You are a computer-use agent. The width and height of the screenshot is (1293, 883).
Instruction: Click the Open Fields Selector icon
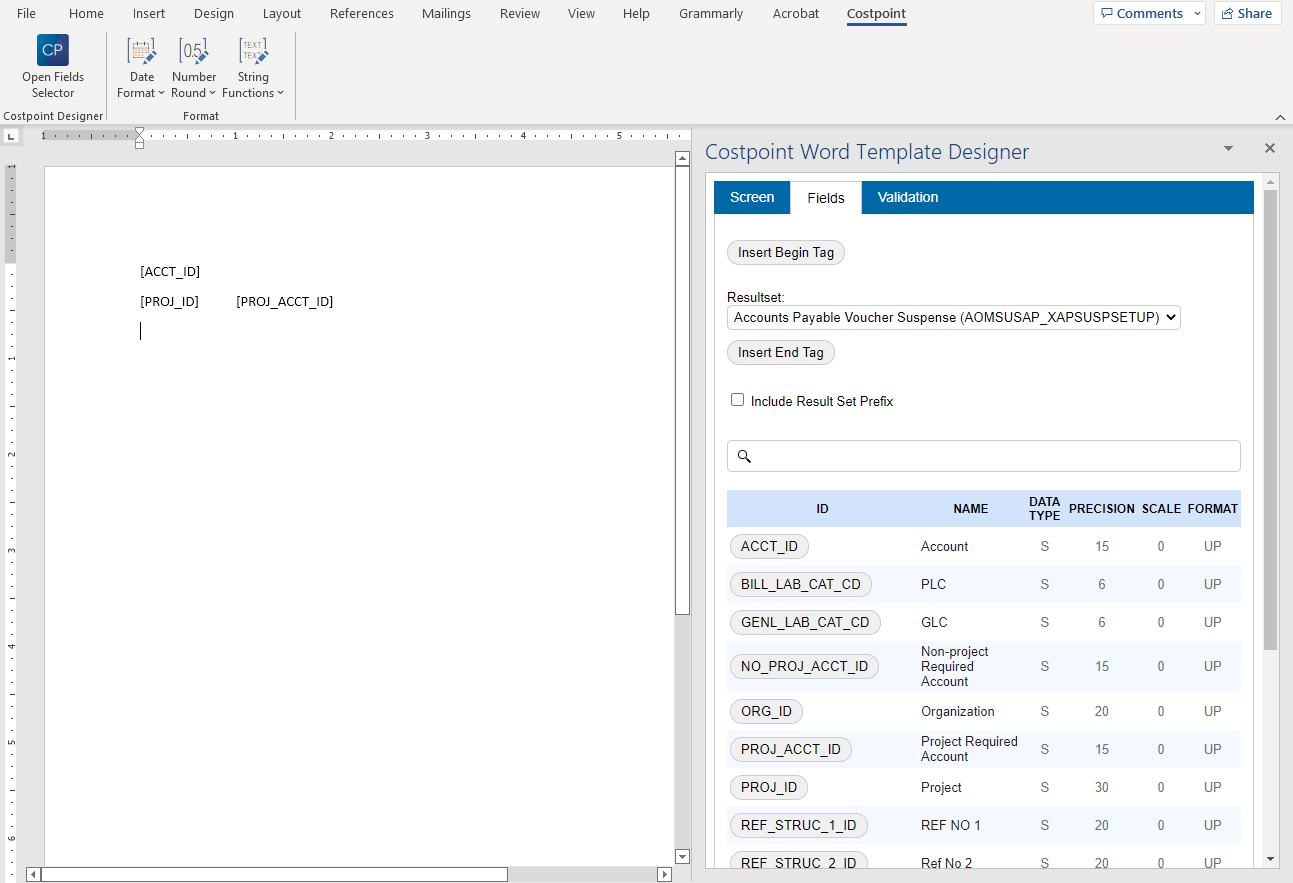[53, 51]
